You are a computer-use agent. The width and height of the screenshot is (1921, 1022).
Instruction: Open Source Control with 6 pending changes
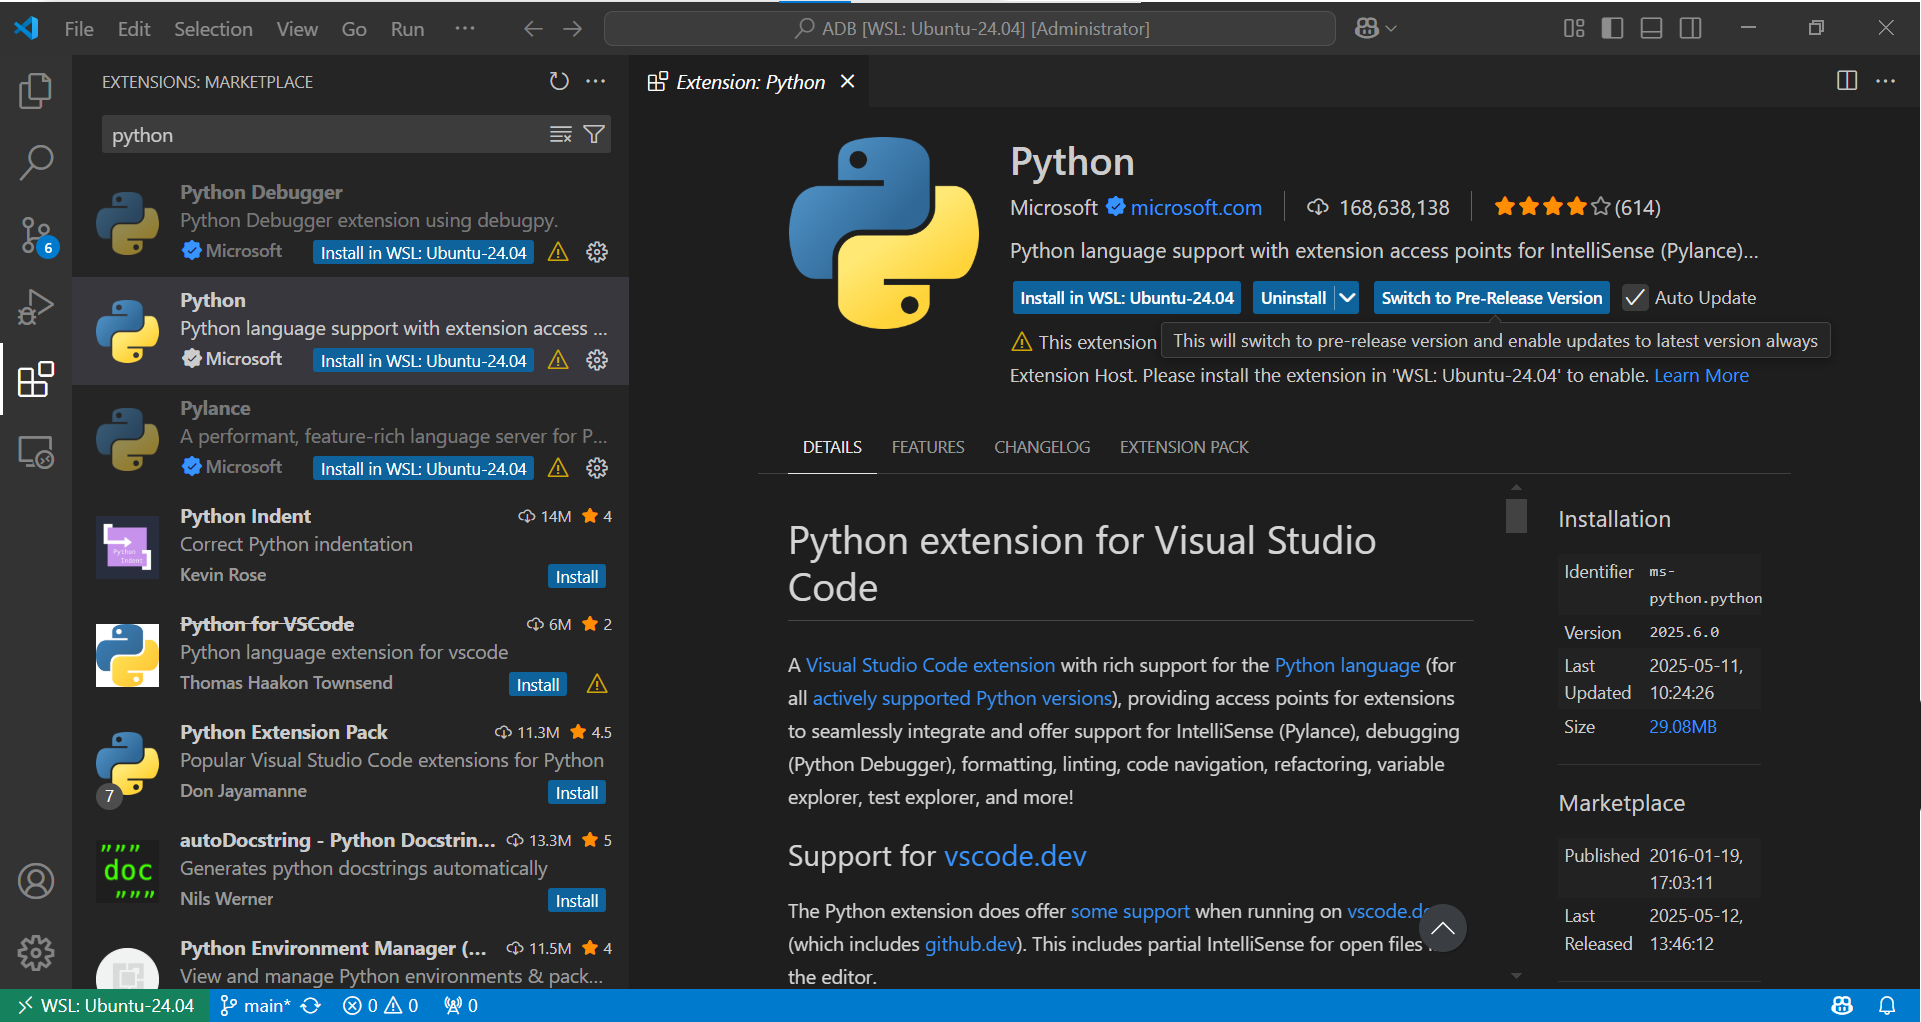(x=36, y=236)
